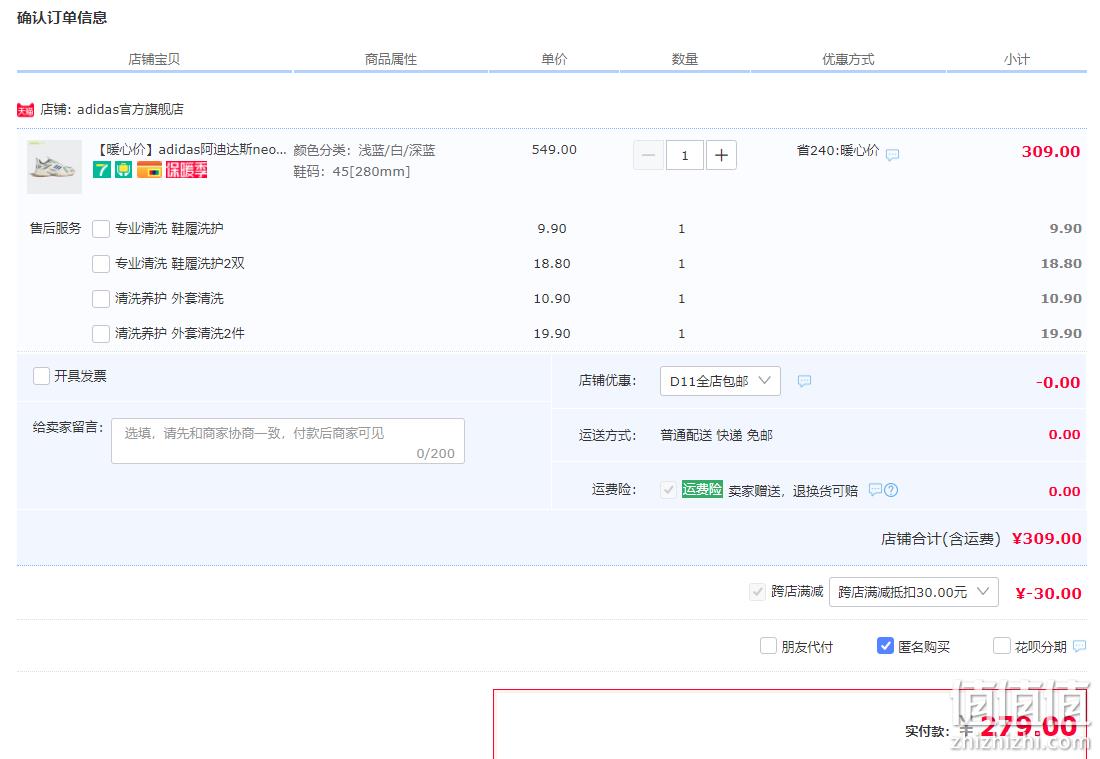This screenshot has width=1100, height=759.
Task: Click the red 309.00 product subtotal
Action: [1051, 152]
